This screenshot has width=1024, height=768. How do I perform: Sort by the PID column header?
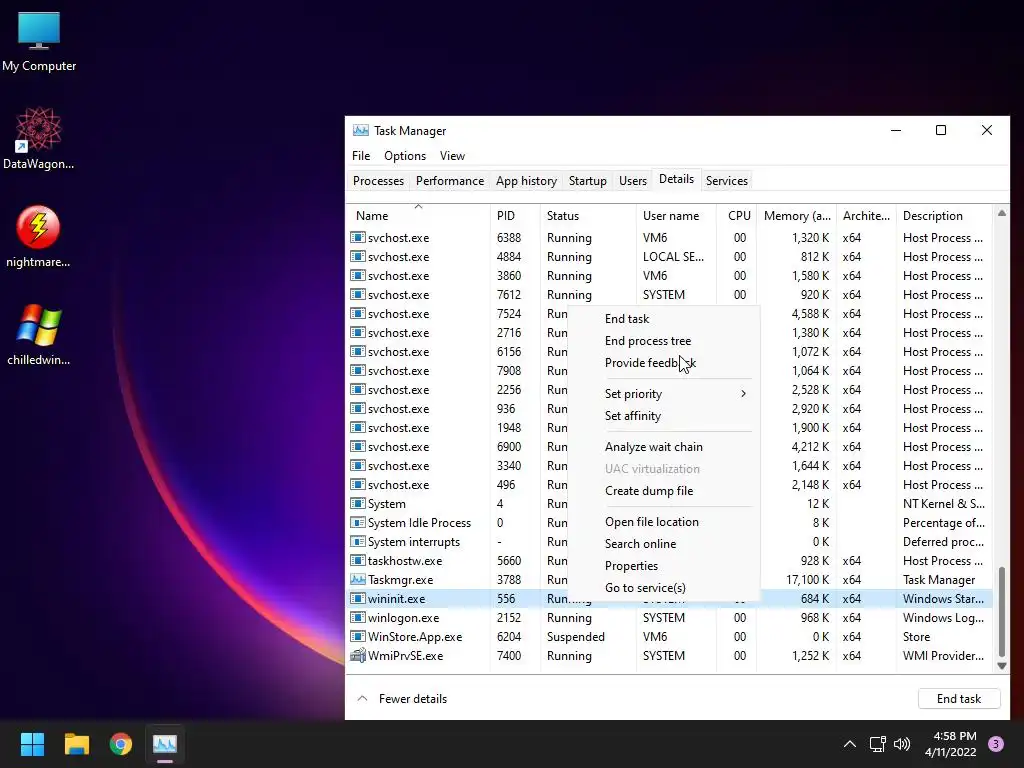(x=515, y=216)
